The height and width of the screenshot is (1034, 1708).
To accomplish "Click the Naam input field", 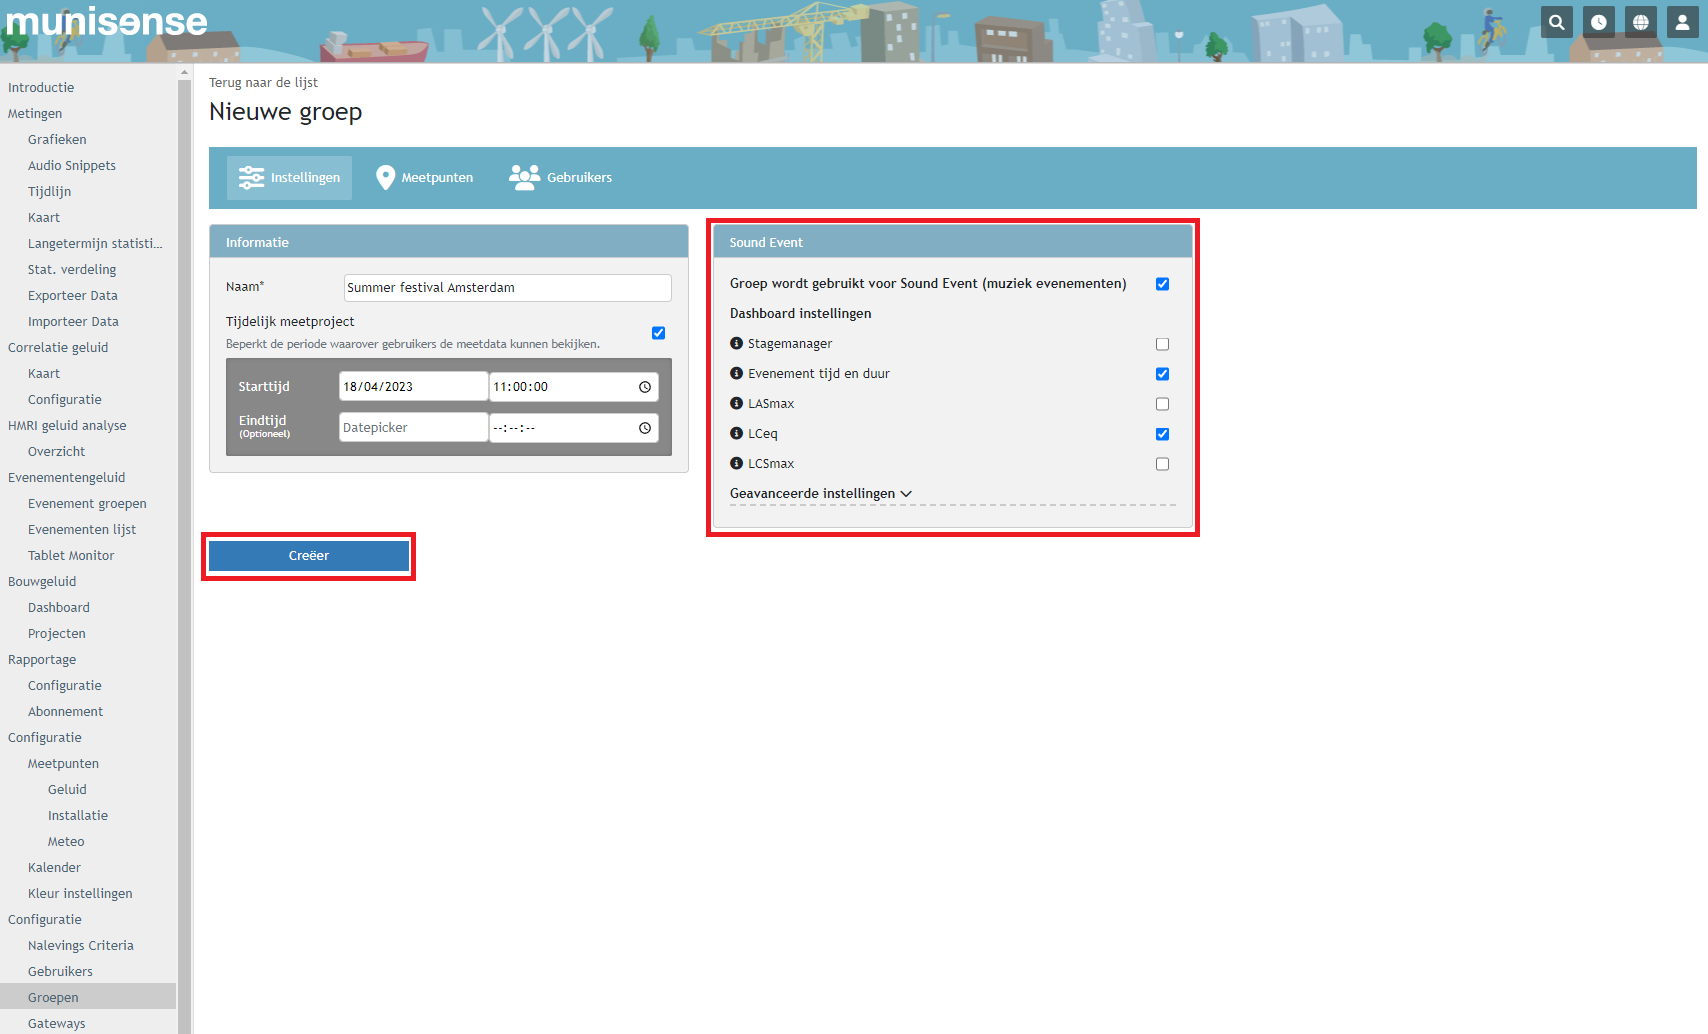I will (x=507, y=288).
